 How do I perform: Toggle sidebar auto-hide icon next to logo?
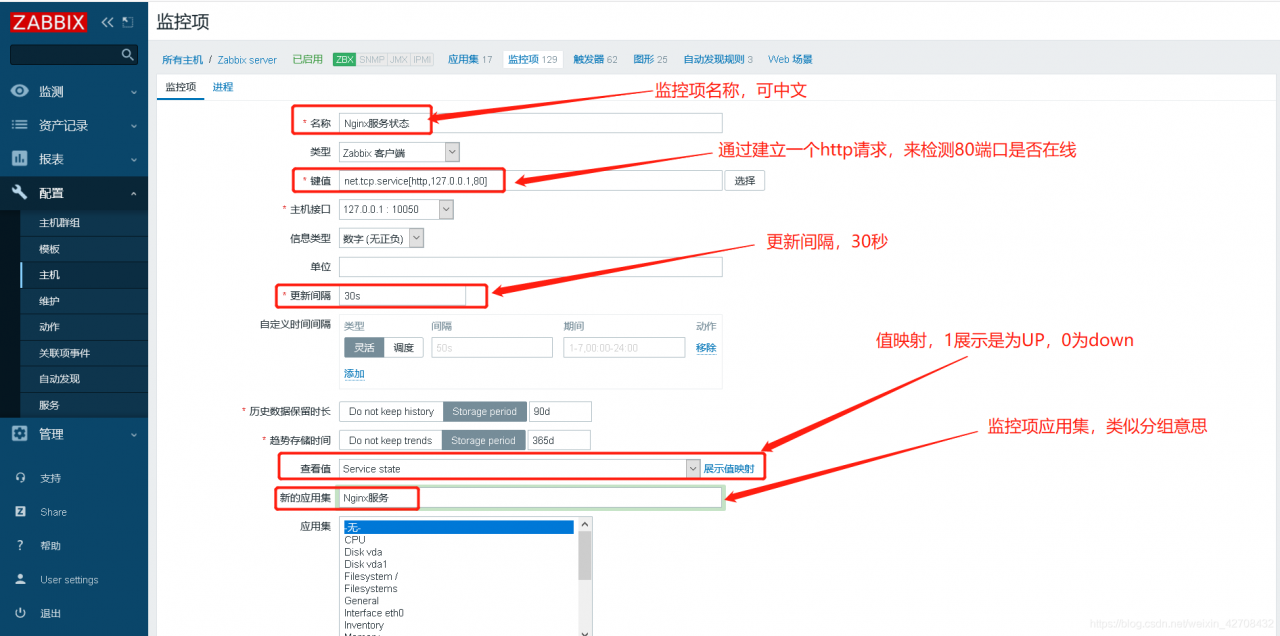pyautogui.click(x=127, y=21)
